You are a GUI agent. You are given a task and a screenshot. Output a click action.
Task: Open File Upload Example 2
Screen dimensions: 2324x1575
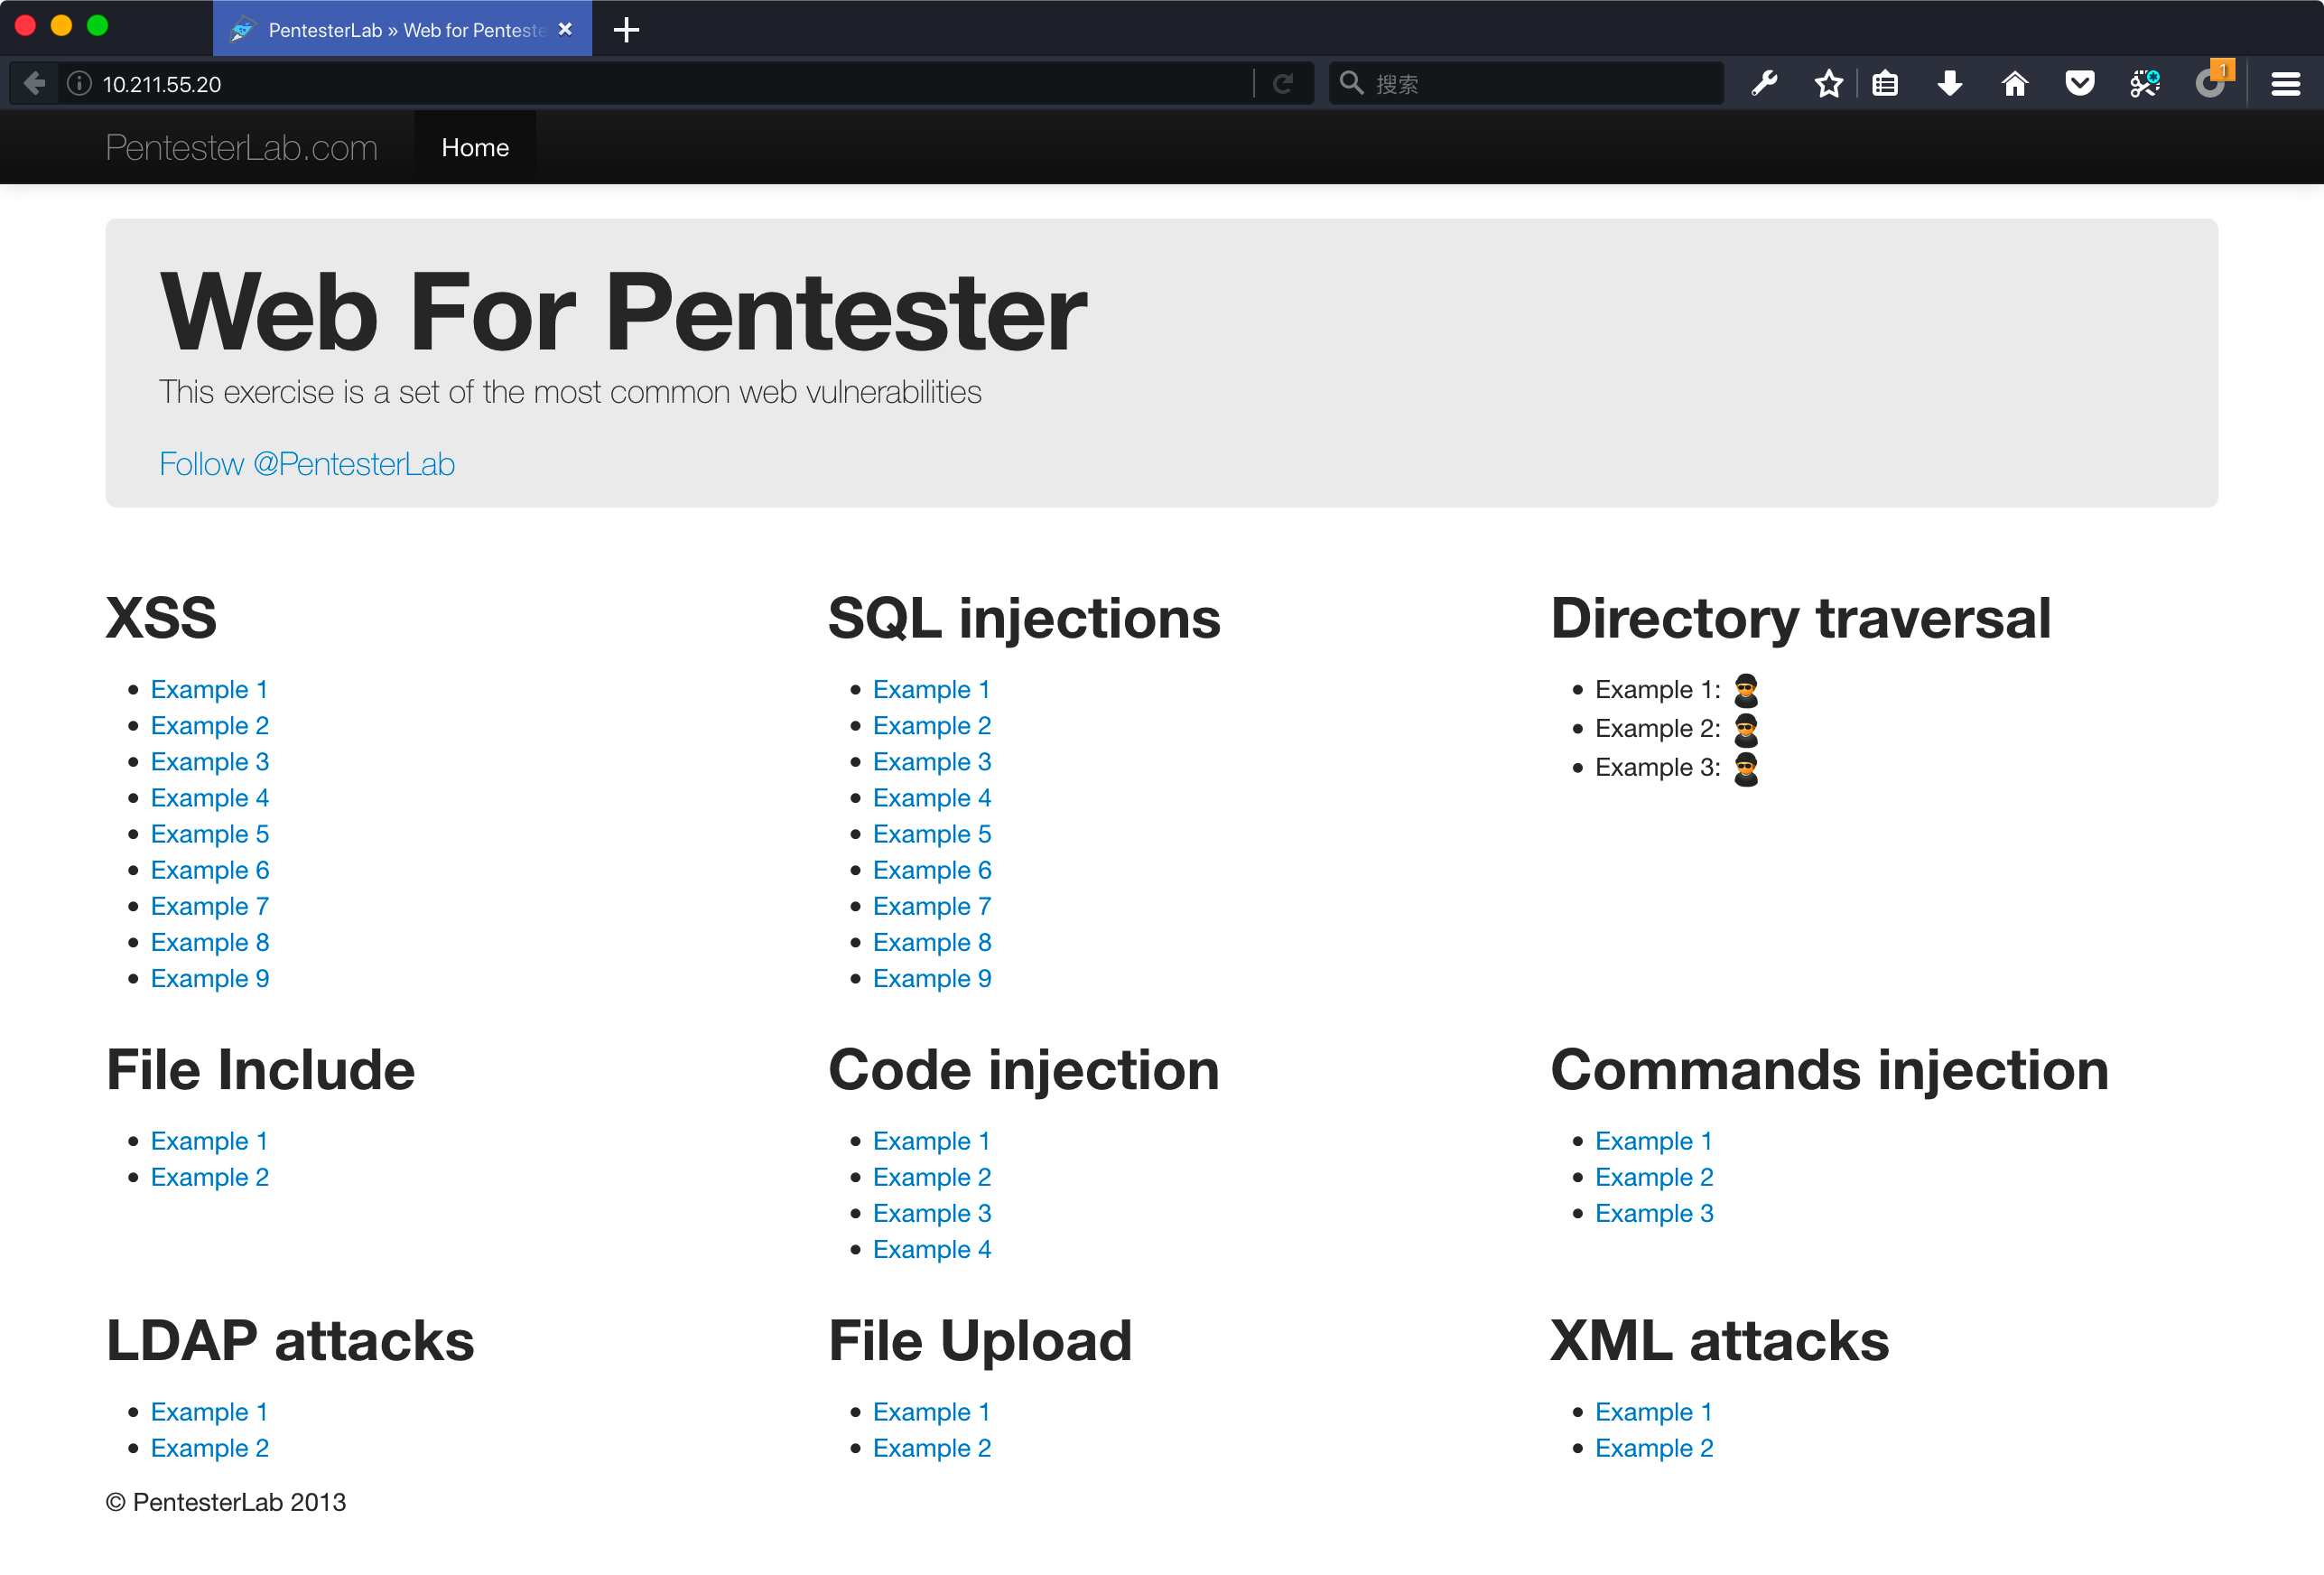pos(932,1447)
